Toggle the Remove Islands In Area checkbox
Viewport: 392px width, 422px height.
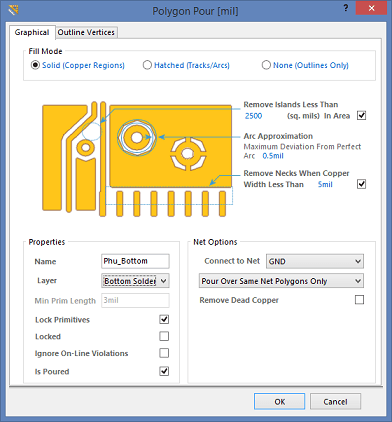point(362,116)
